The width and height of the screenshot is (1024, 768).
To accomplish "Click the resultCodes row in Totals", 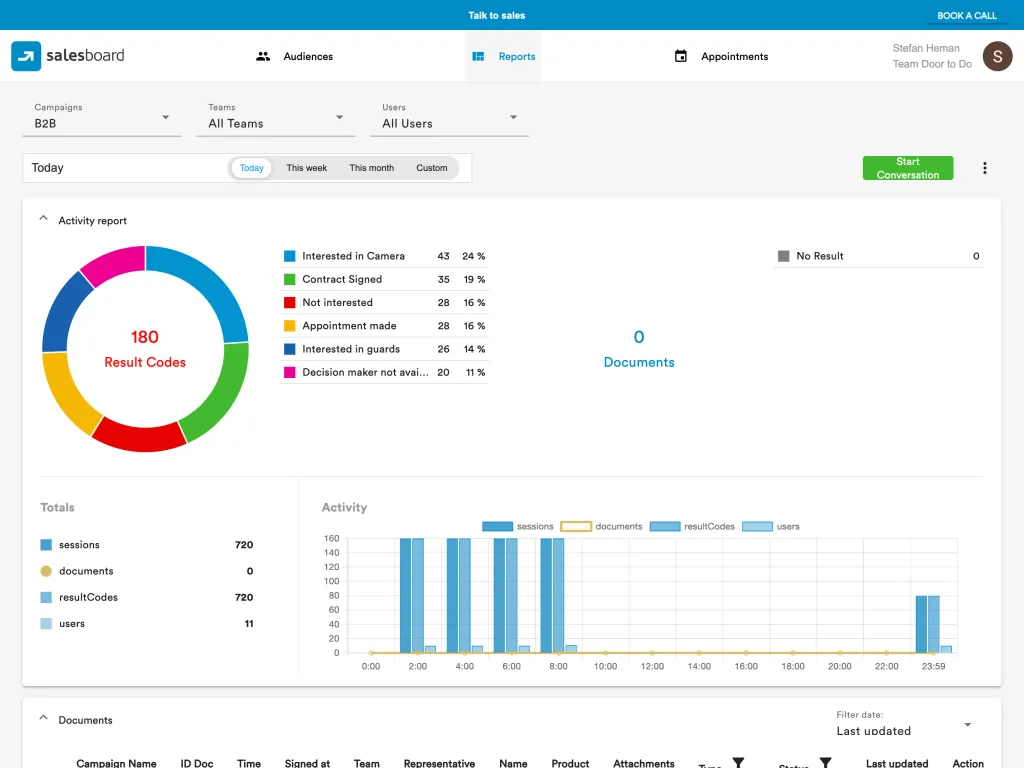I will [x=147, y=597].
